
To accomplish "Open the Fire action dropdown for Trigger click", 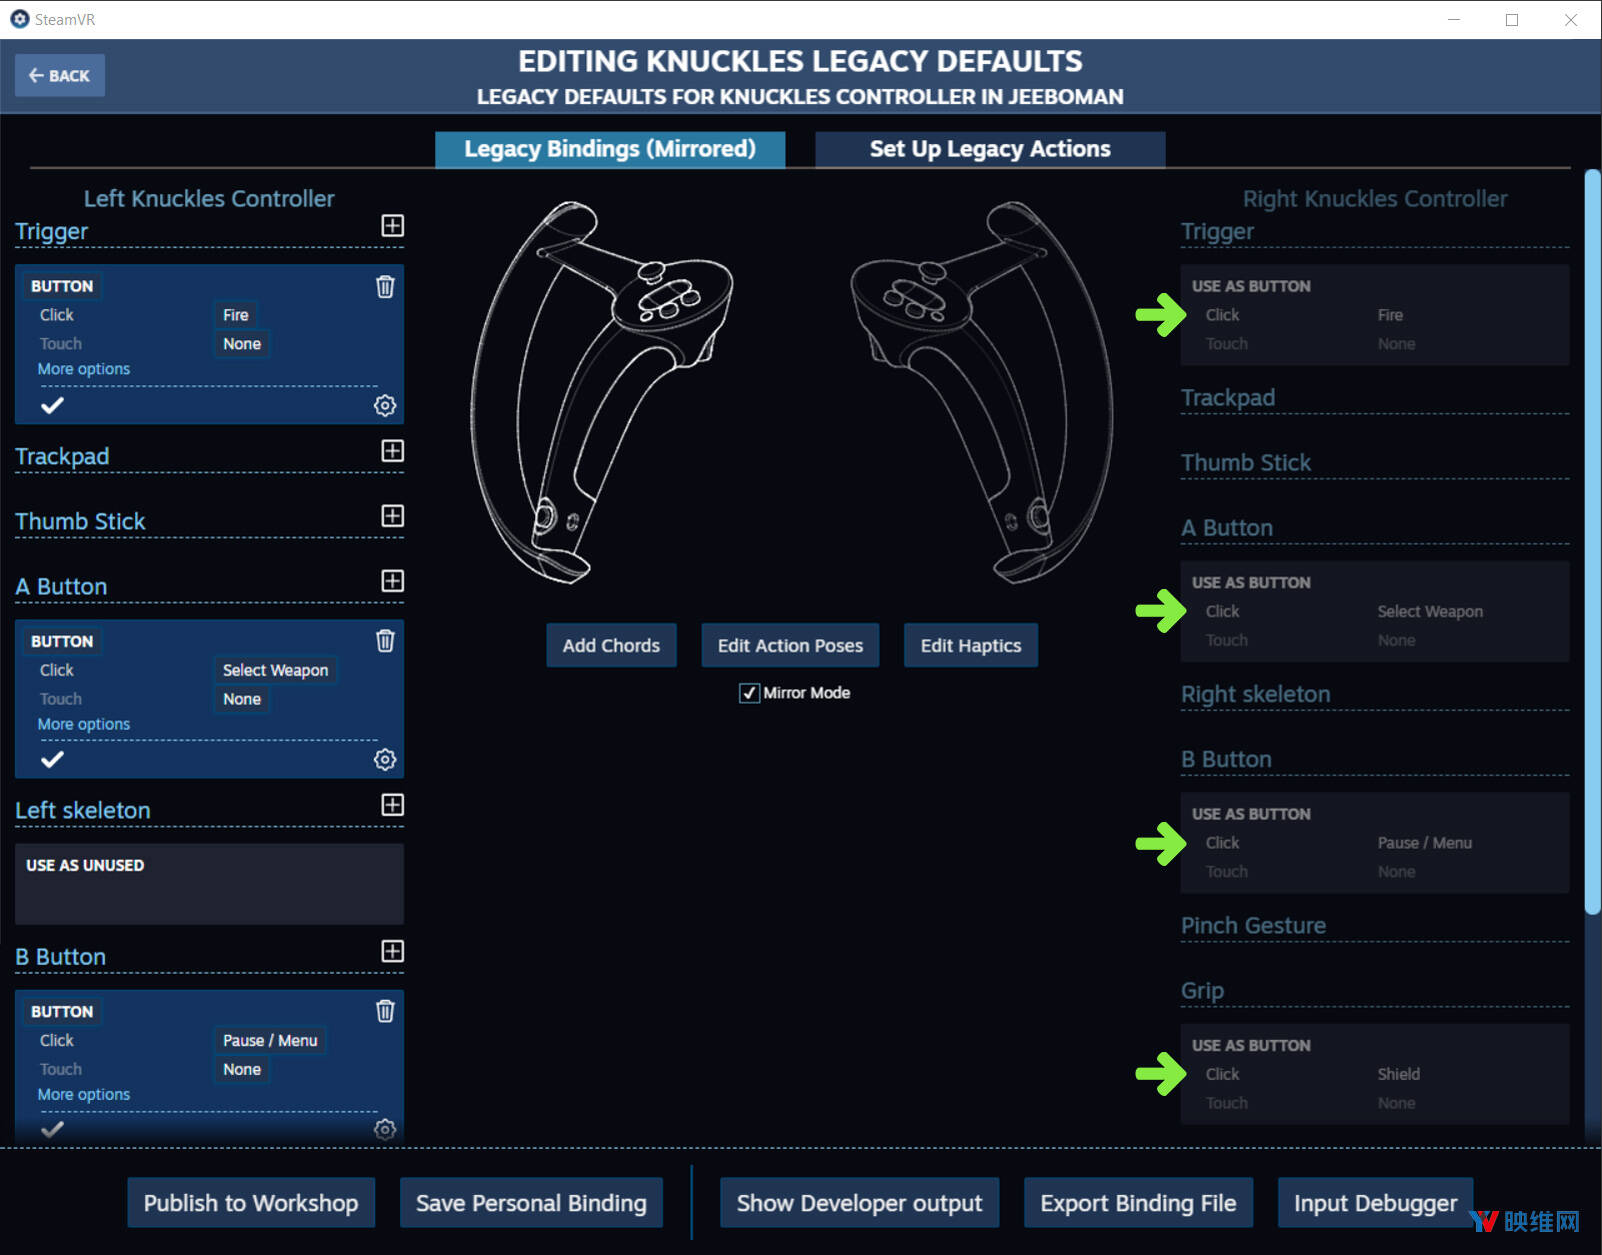I will (236, 315).
